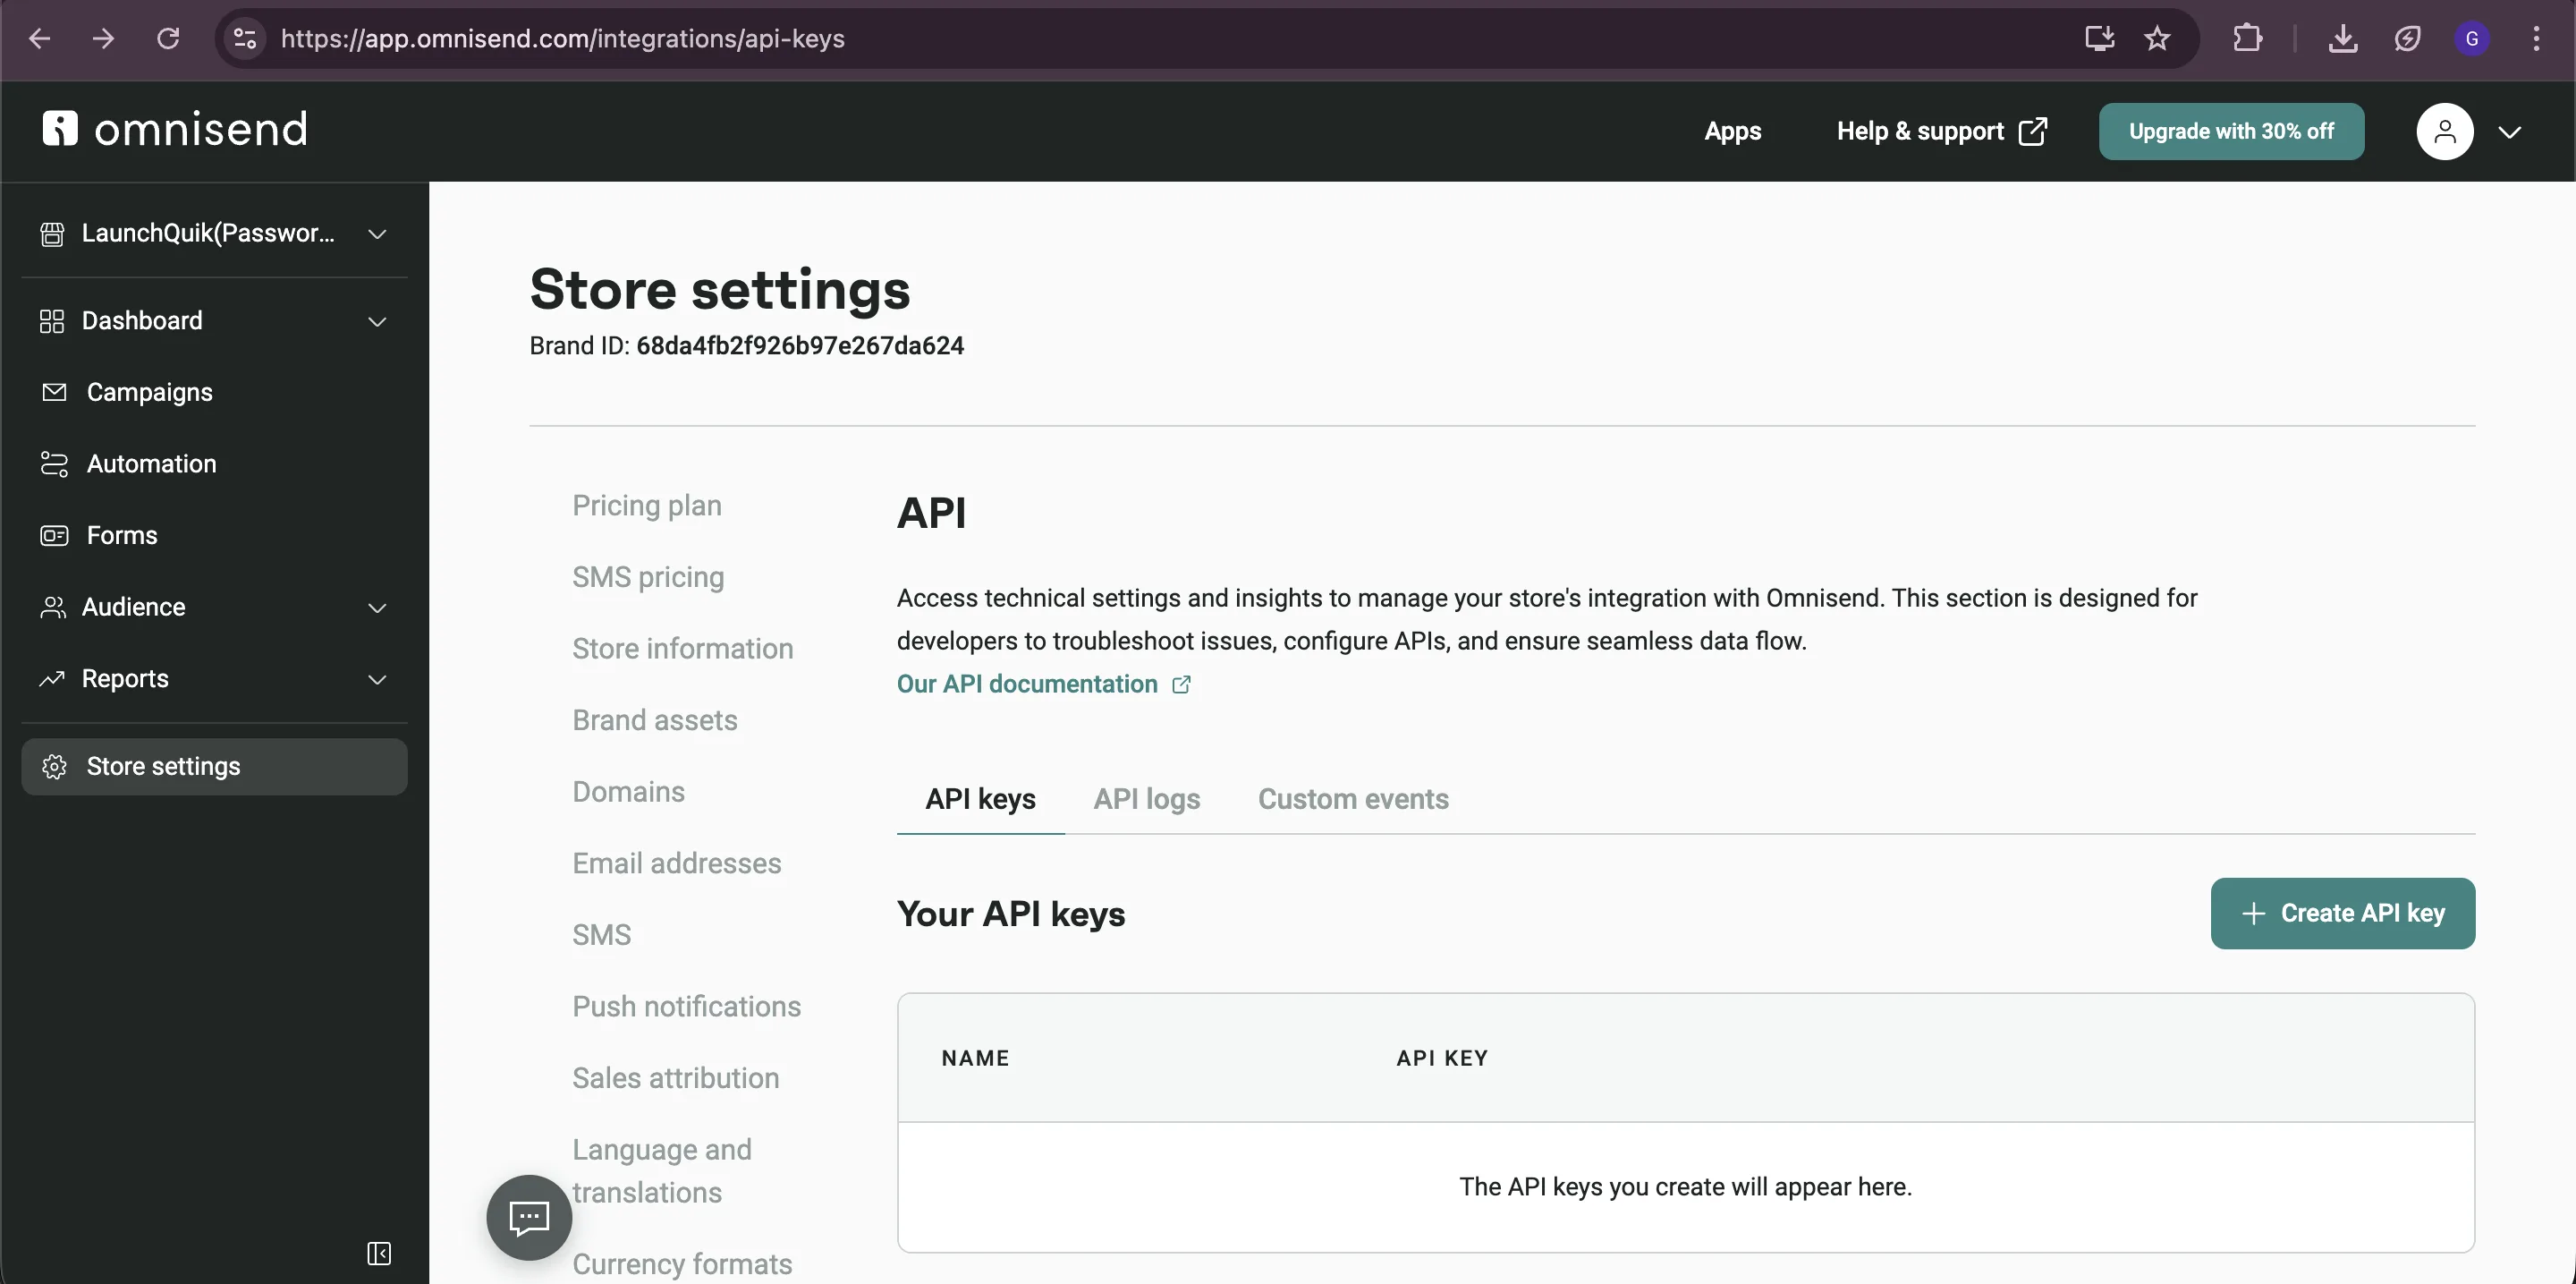
Task: Expand the LaunchQuik store selector chevron
Action: [x=377, y=234]
